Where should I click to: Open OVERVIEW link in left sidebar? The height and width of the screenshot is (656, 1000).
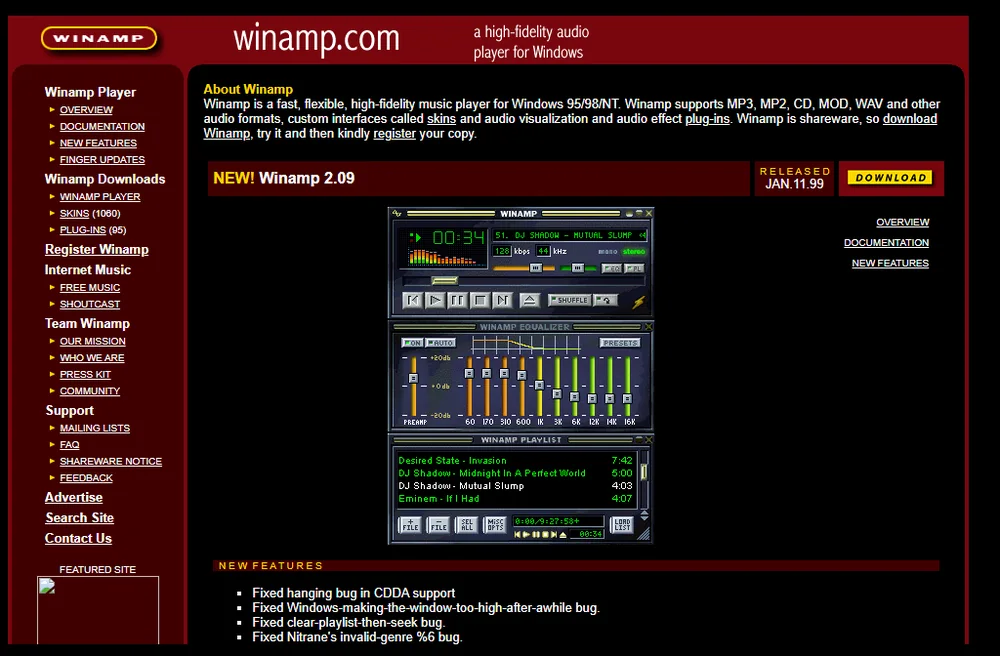coord(86,110)
